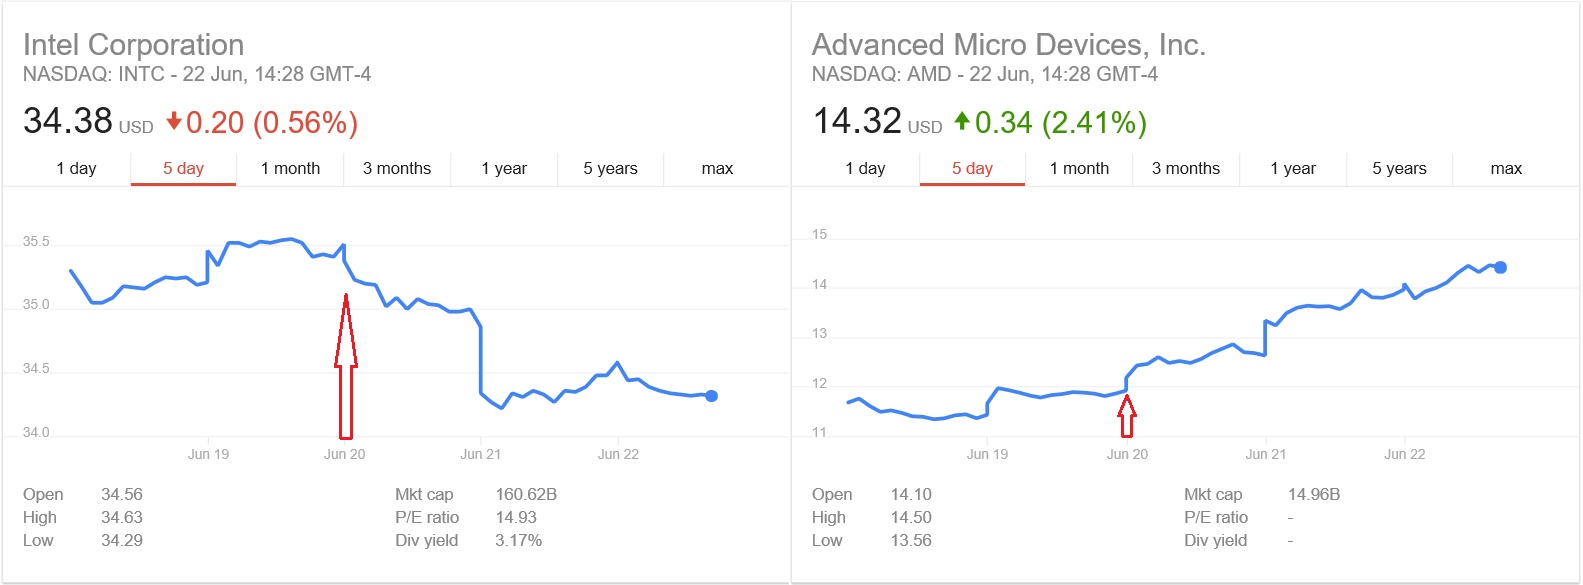Show Intel's 5 years chart
The image size is (1583, 585).
(x=610, y=168)
